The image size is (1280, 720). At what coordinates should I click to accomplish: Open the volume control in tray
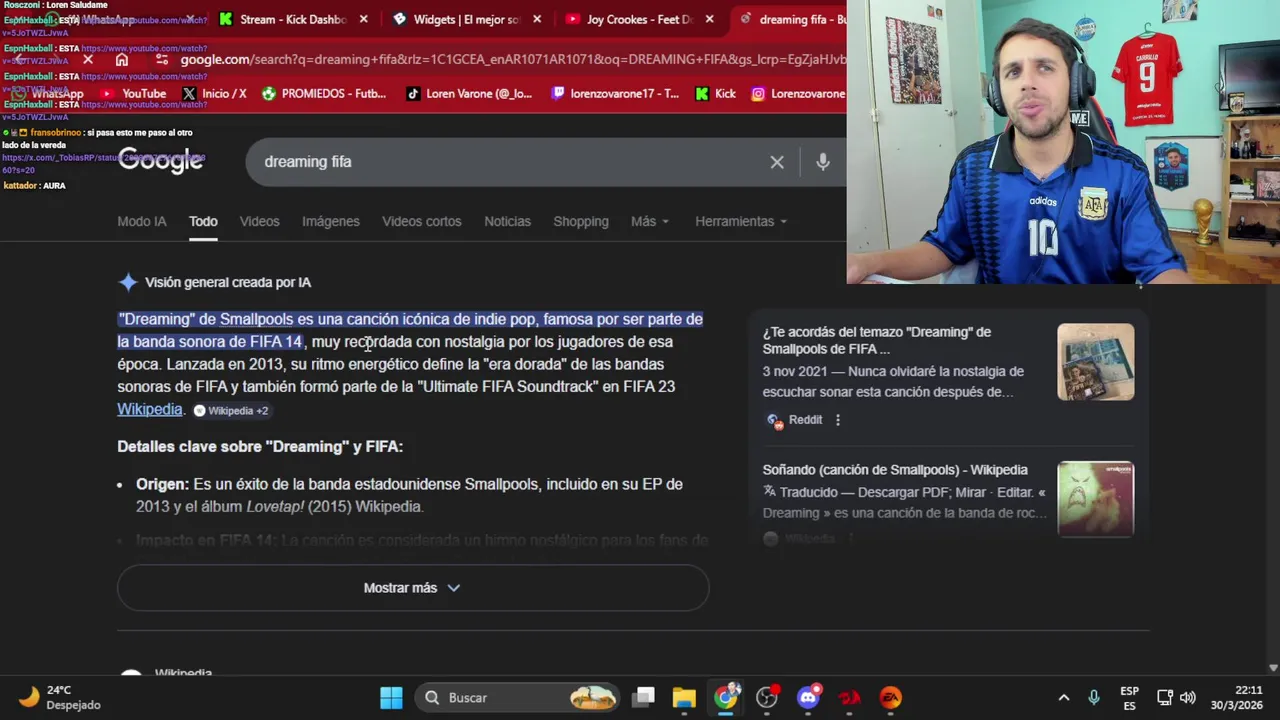coord(1188,698)
